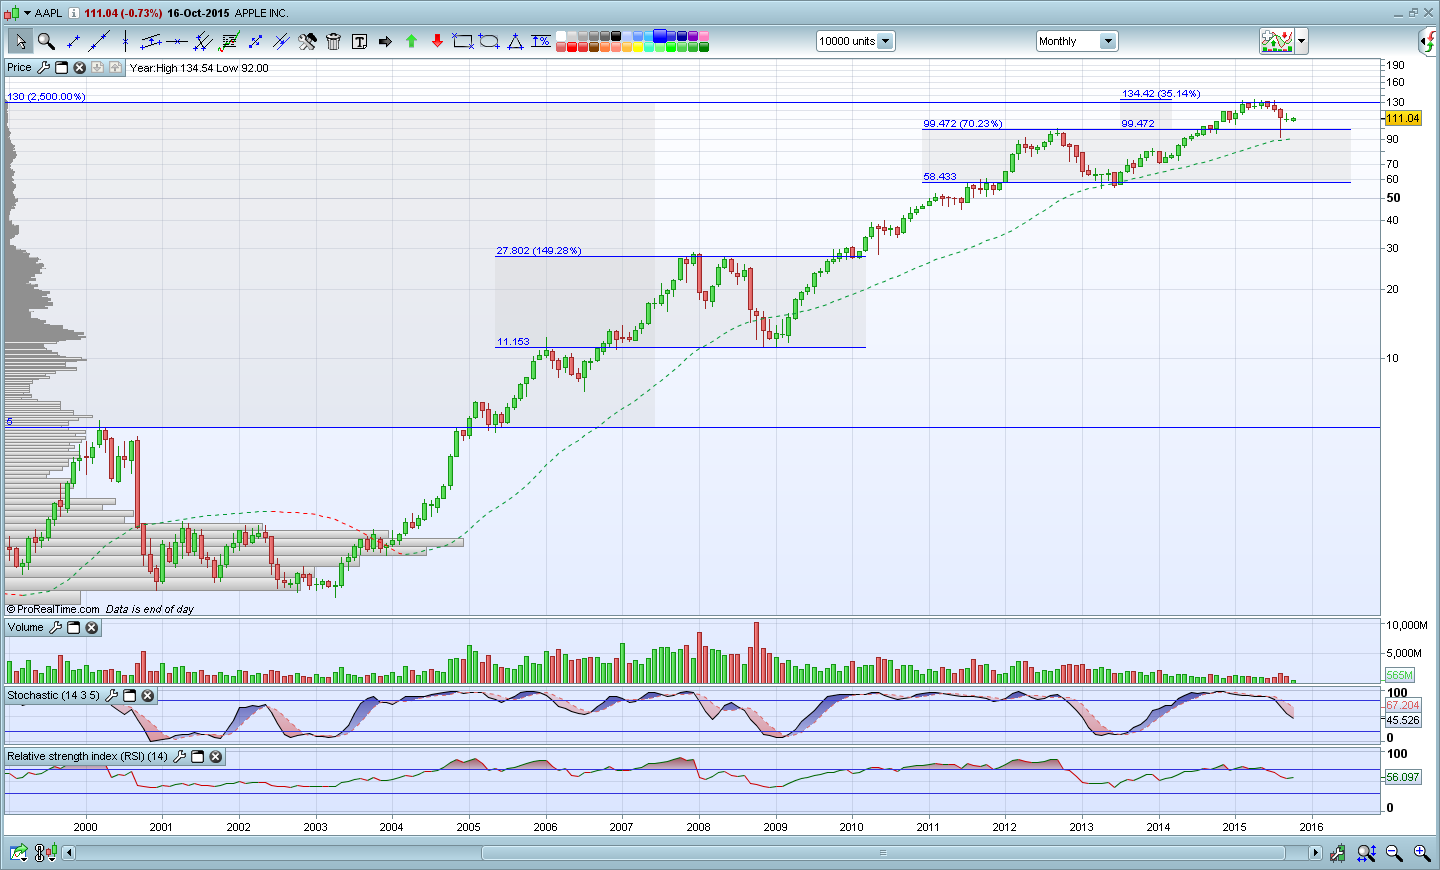This screenshot has height=870, width=1440.
Task: Open Price panel wrench settings
Action: point(43,68)
